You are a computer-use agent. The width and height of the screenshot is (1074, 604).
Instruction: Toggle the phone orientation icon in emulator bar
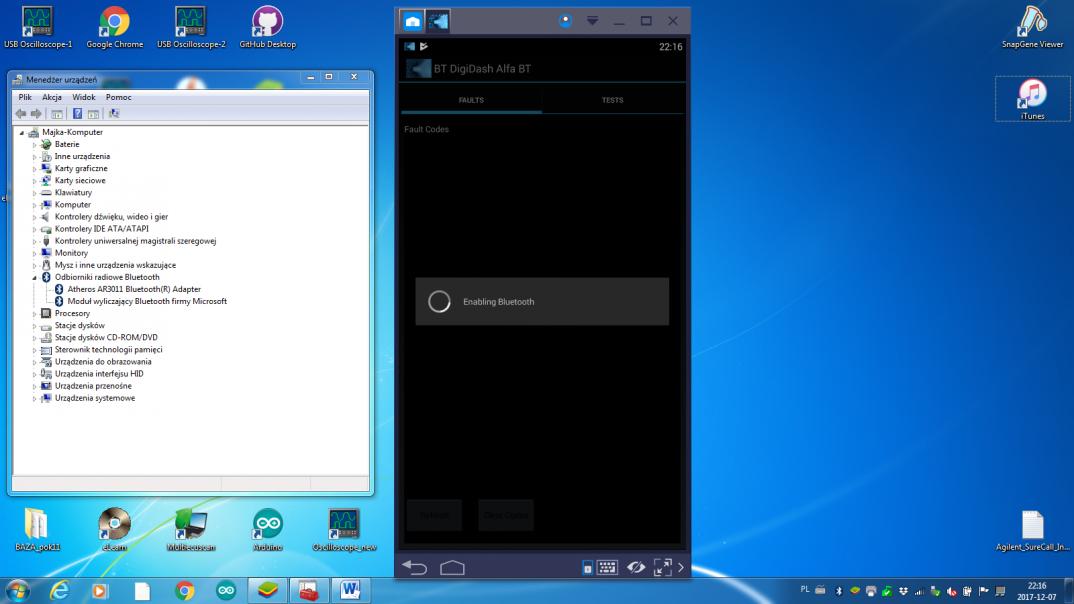[x=588, y=568]
